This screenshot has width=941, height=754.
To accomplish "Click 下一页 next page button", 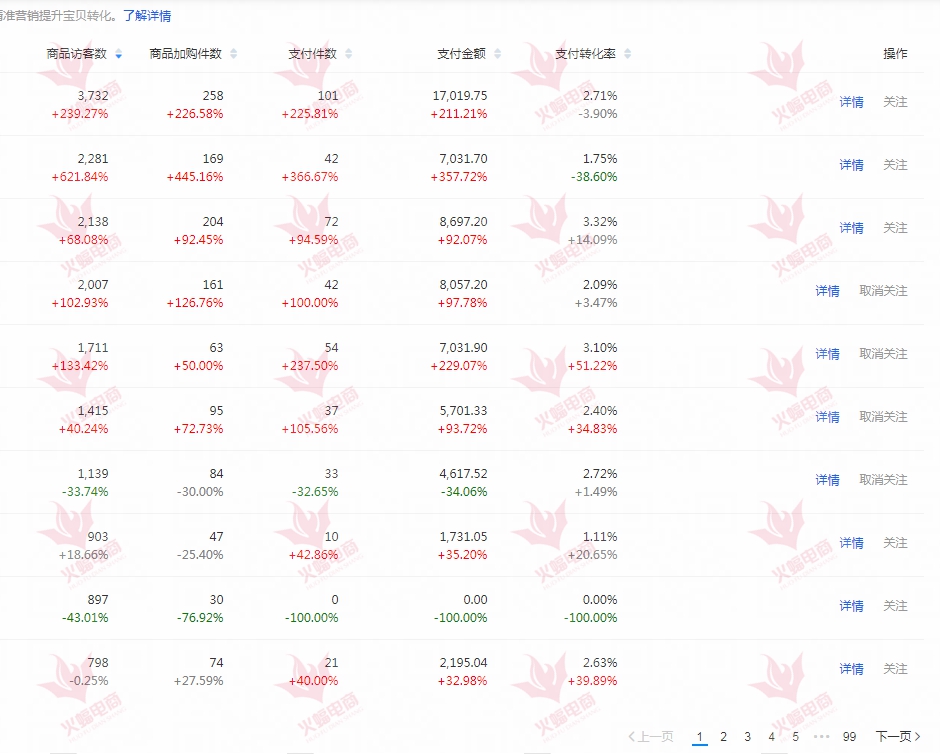I will pyautogui.click(x=898, y=737).
